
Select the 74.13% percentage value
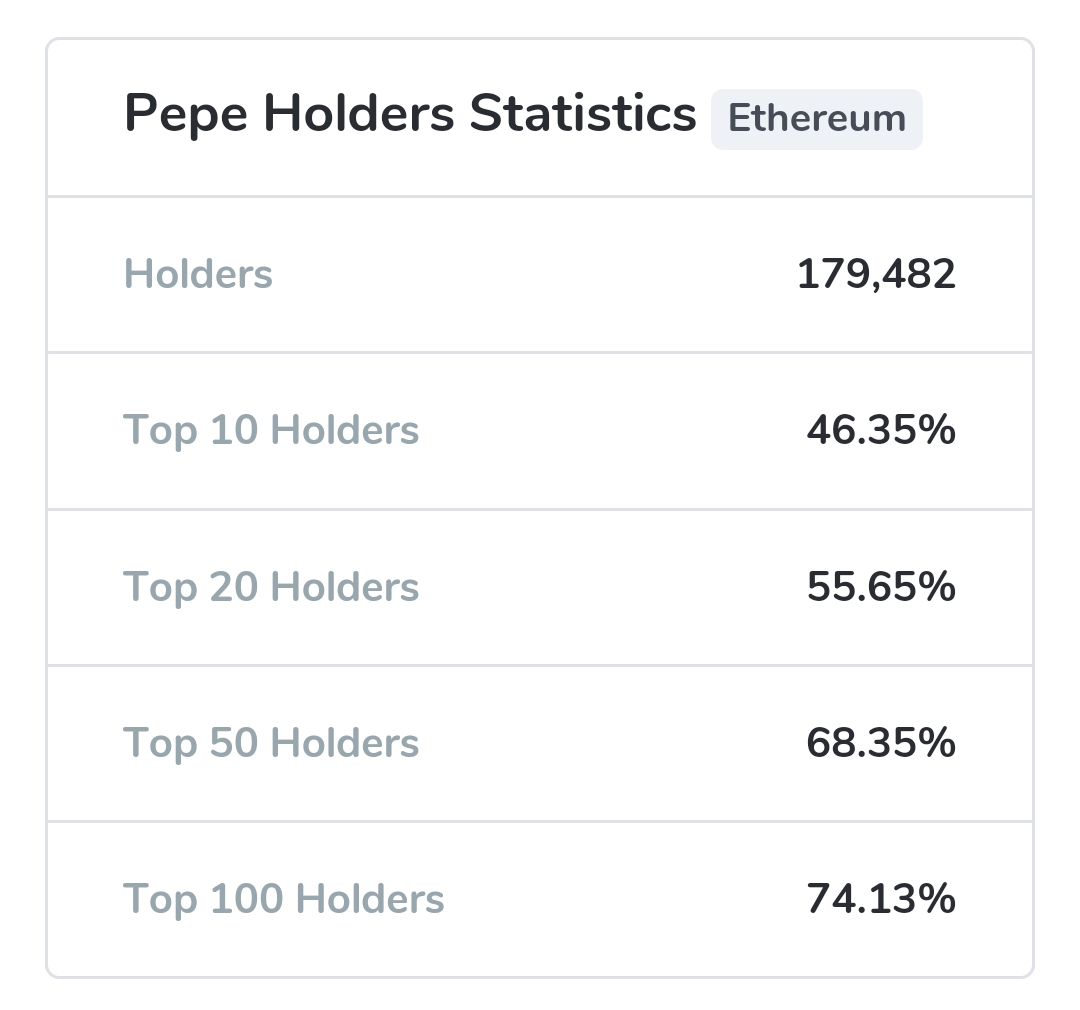coord(881,899)
